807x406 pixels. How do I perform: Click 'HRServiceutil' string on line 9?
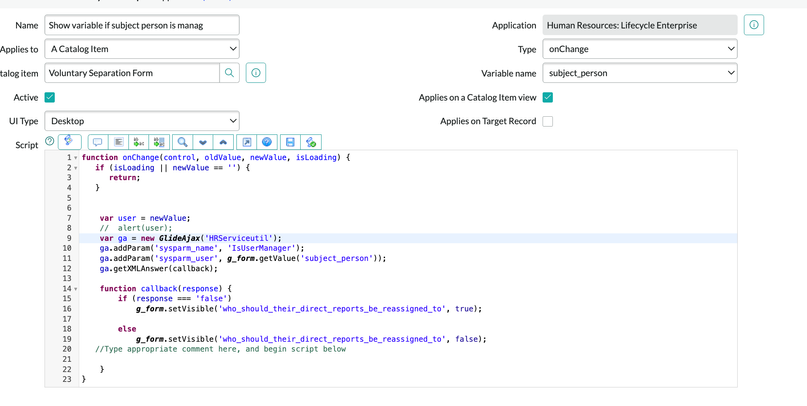pyautogui.click(x=238, y=238)
